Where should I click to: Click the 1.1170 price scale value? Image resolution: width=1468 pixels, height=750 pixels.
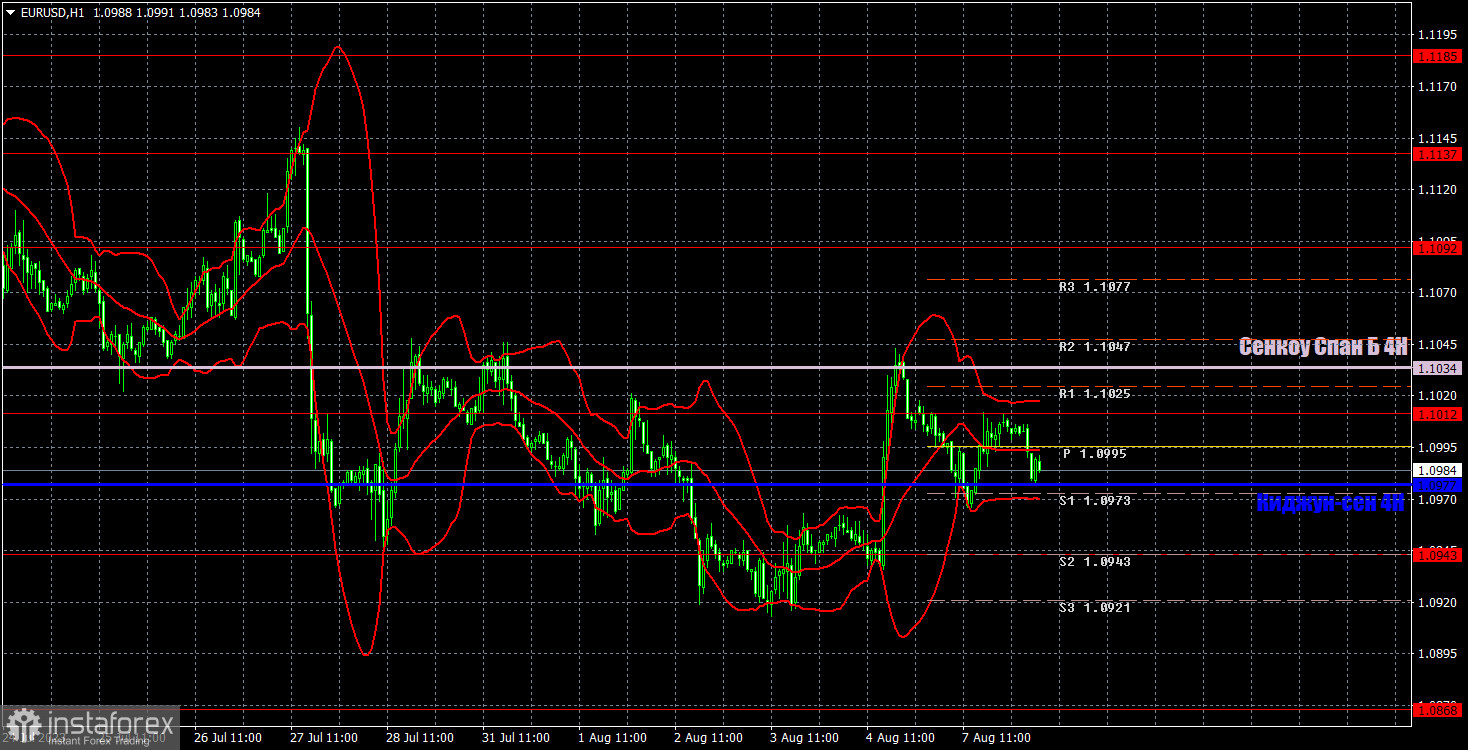(1437, 87)
